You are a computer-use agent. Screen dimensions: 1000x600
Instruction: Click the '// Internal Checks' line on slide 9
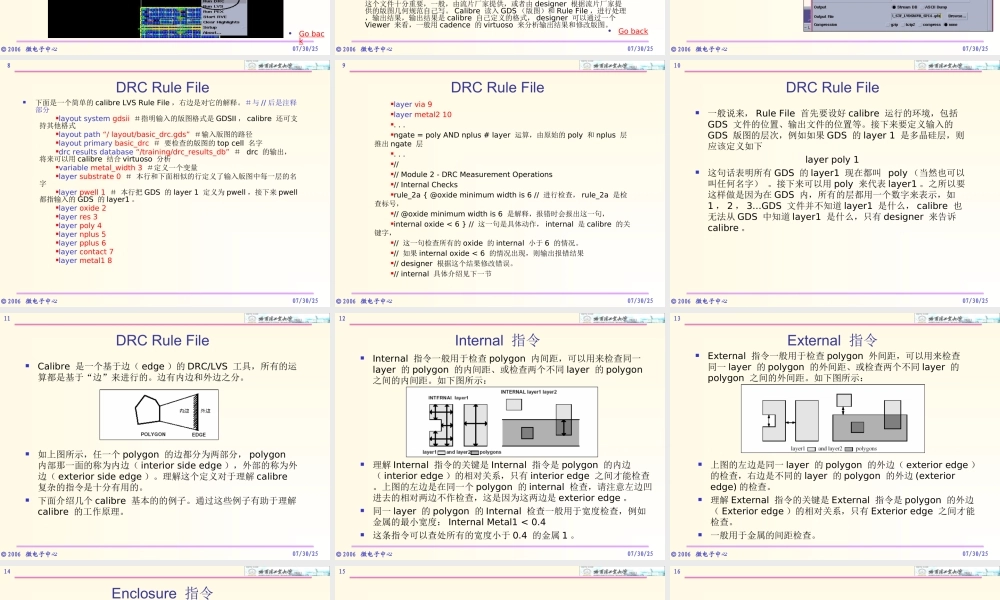pyautogui.click(x=424, y=185)
